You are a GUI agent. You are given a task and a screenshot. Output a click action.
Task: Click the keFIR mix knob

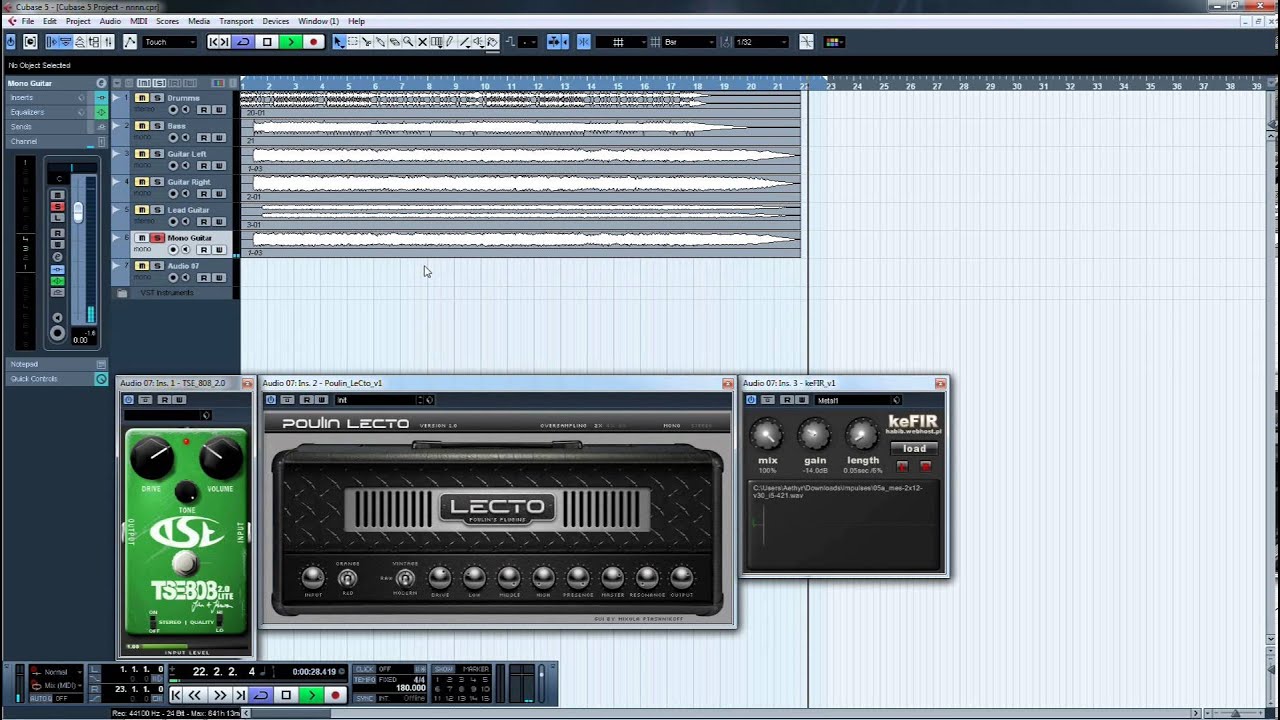(x=767, y=435)
